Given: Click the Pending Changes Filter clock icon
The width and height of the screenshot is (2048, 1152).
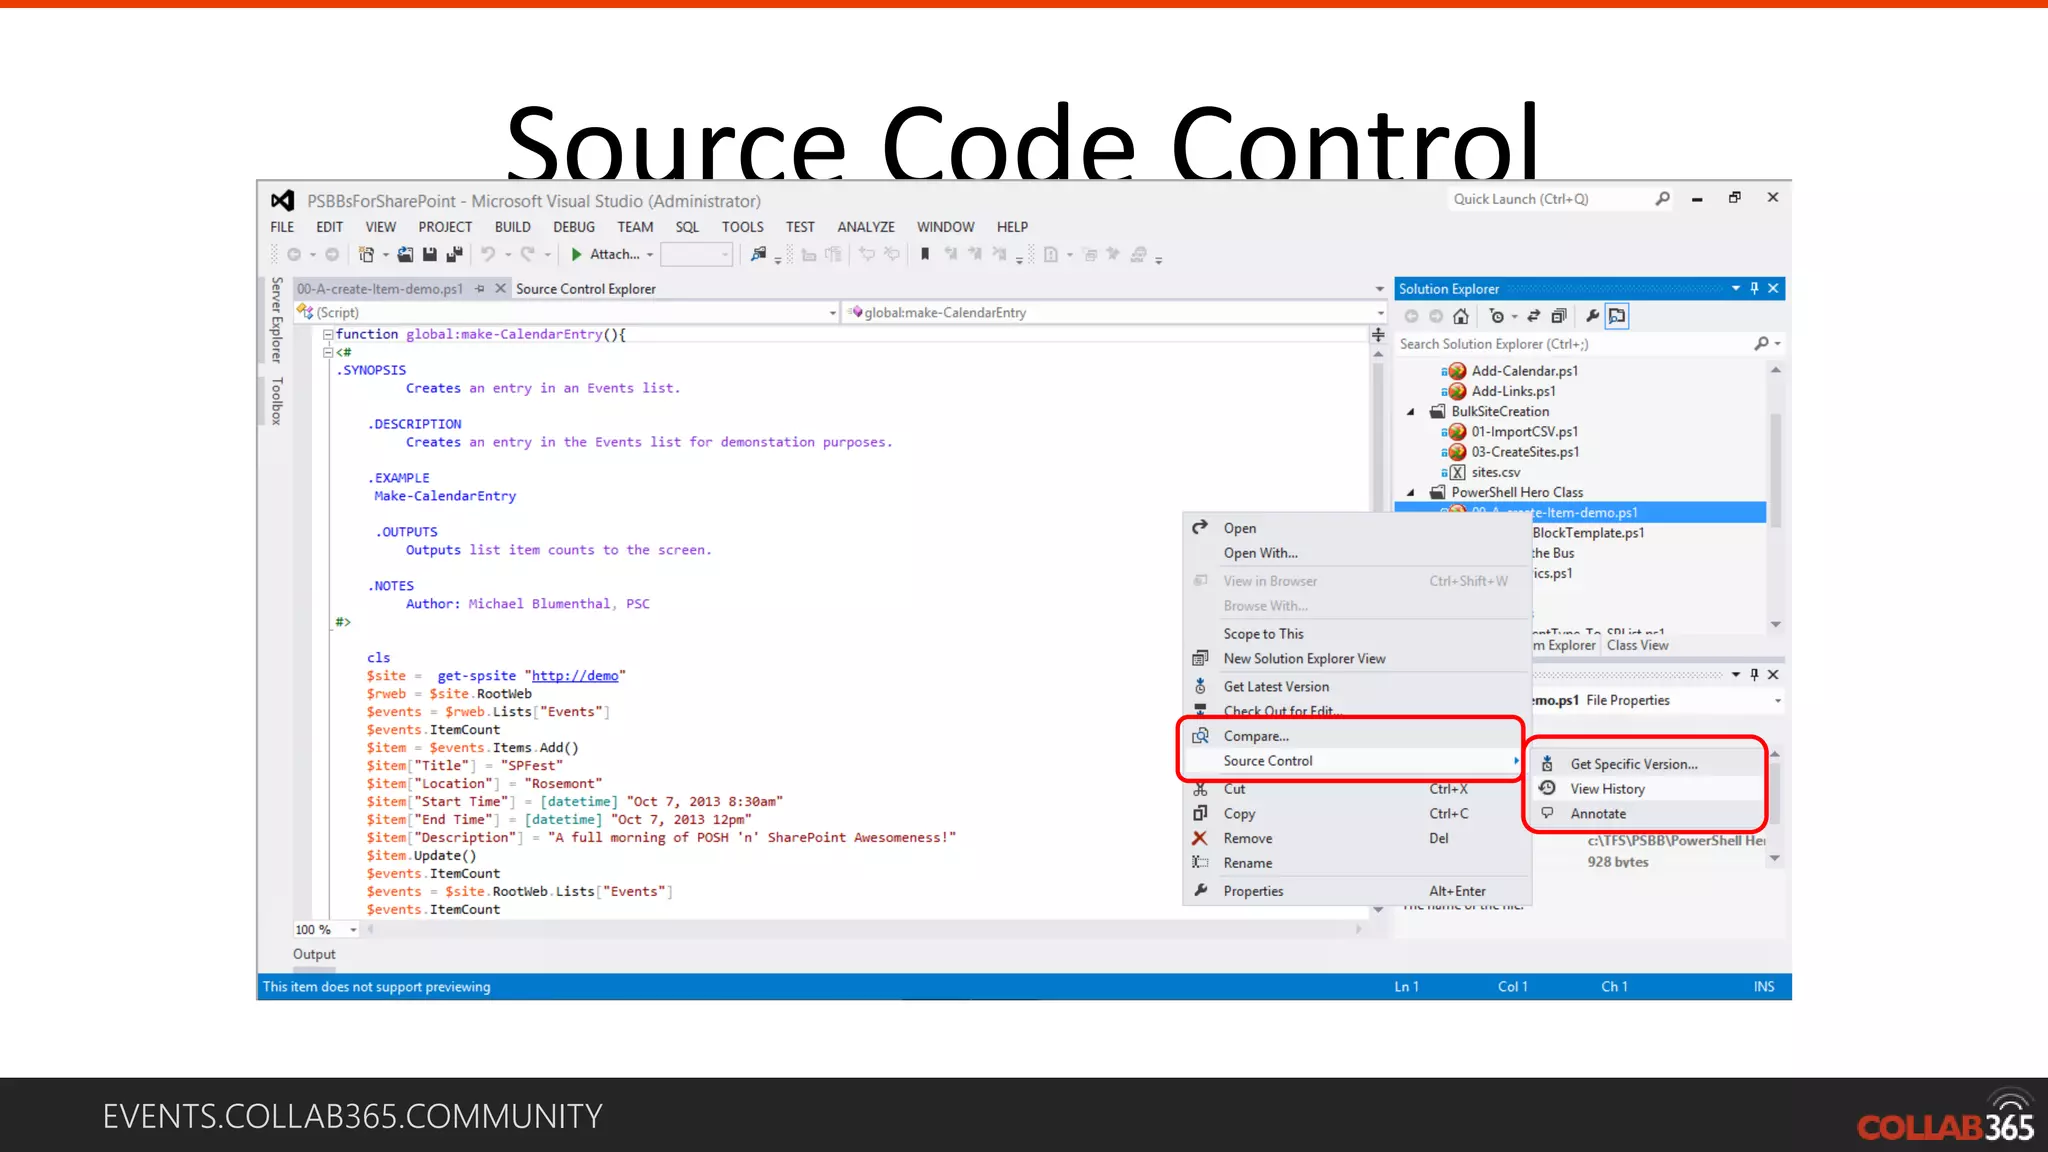Looking at the screenshot, I should (1497, 317).
